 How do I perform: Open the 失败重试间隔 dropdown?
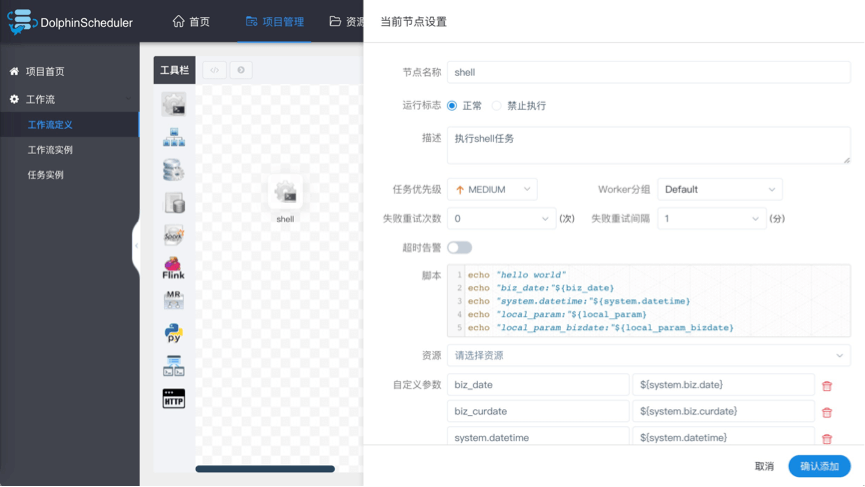point(712,218)
